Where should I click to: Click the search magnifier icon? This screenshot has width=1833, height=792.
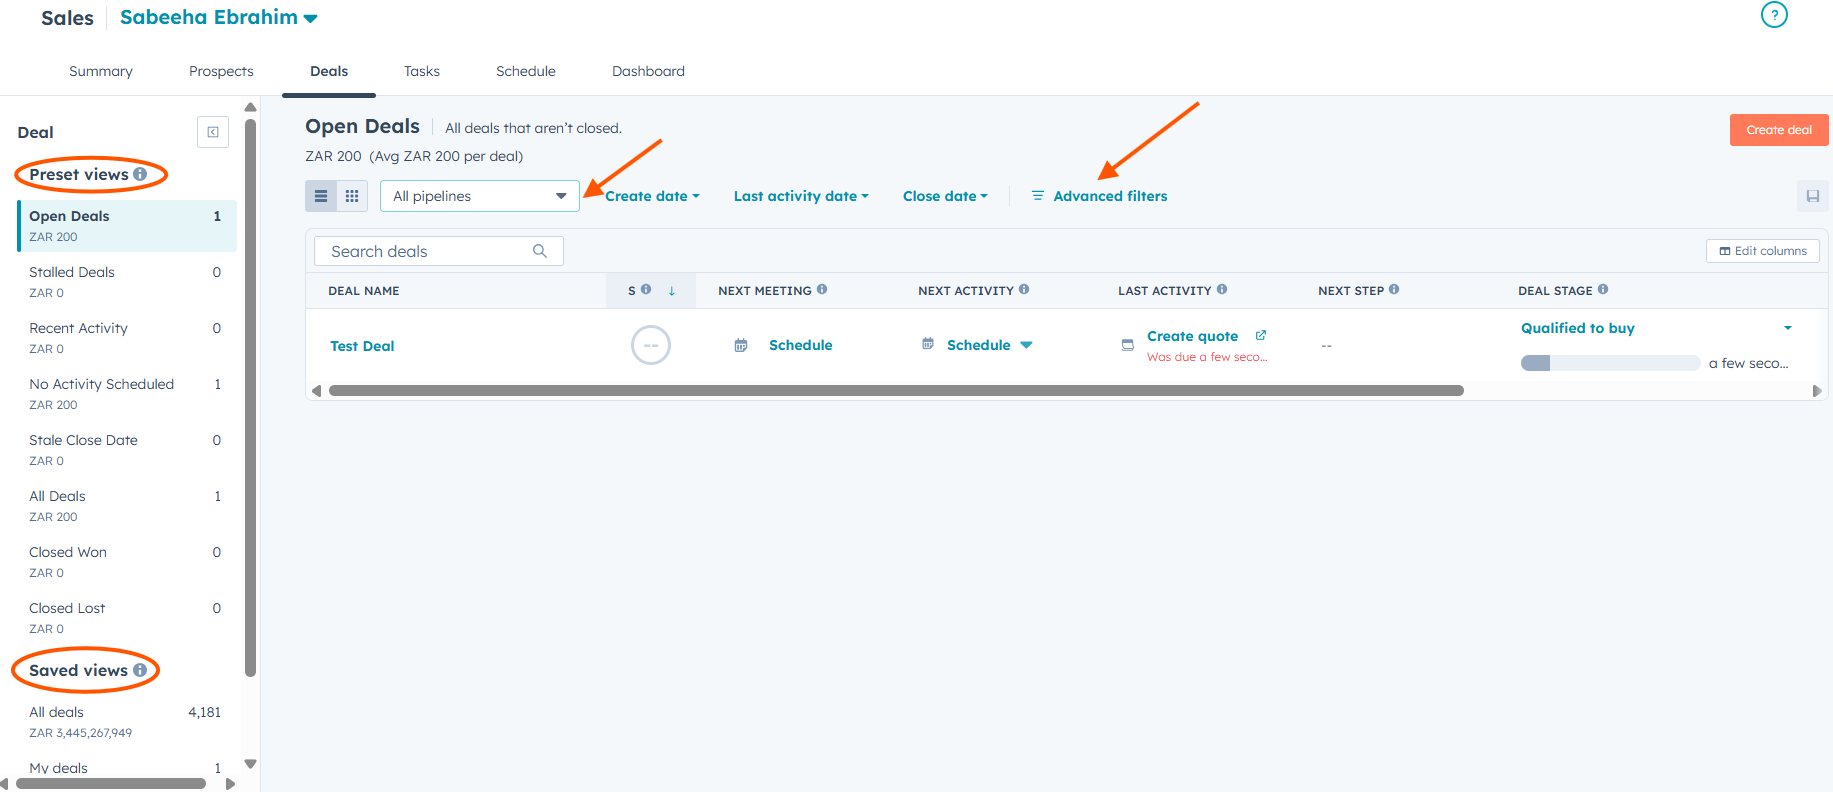tap(540, 251)
